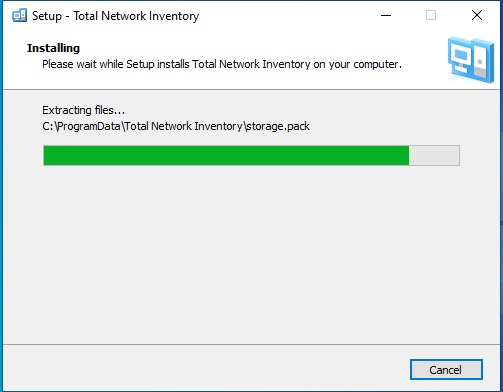
Task: Click 'ProgramData' in the extraction path
Action: [x=89, y=126]
